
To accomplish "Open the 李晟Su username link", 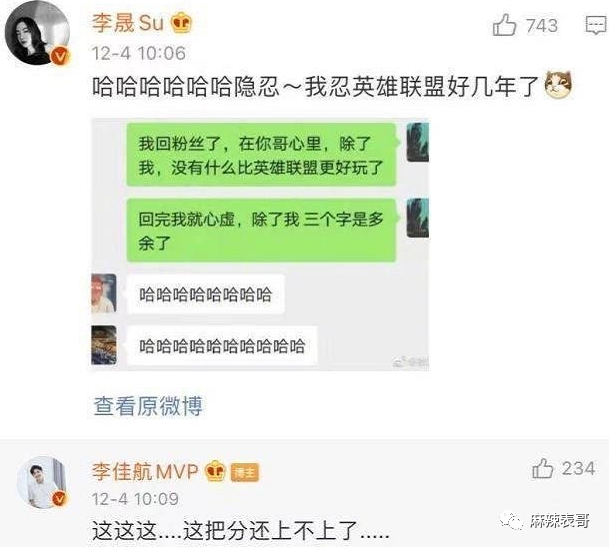I will (x=128, y=23).
